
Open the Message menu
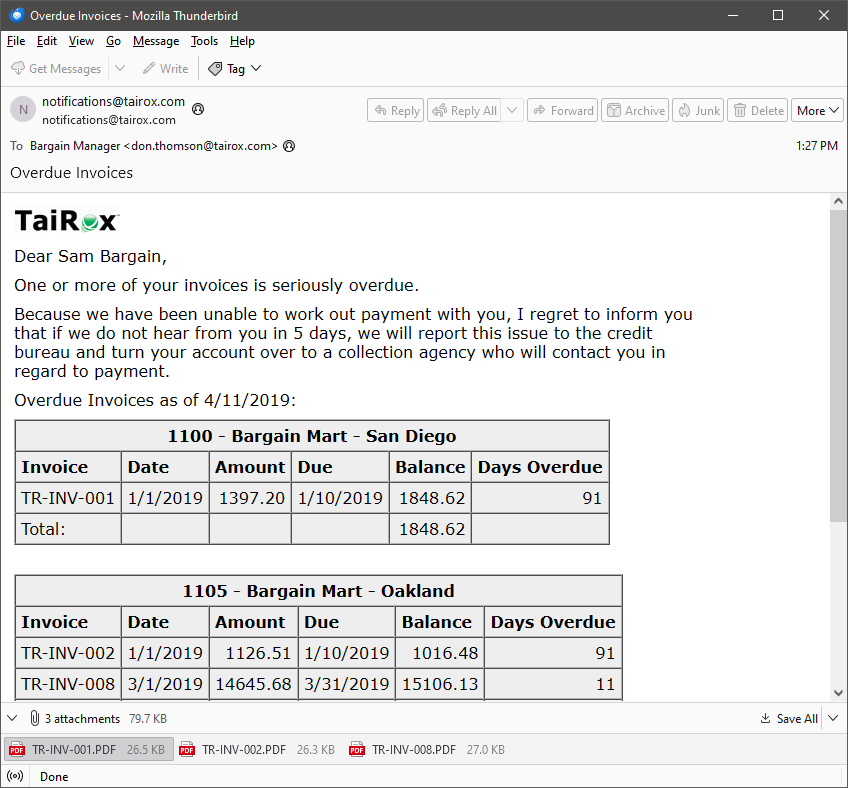[156, 41]
